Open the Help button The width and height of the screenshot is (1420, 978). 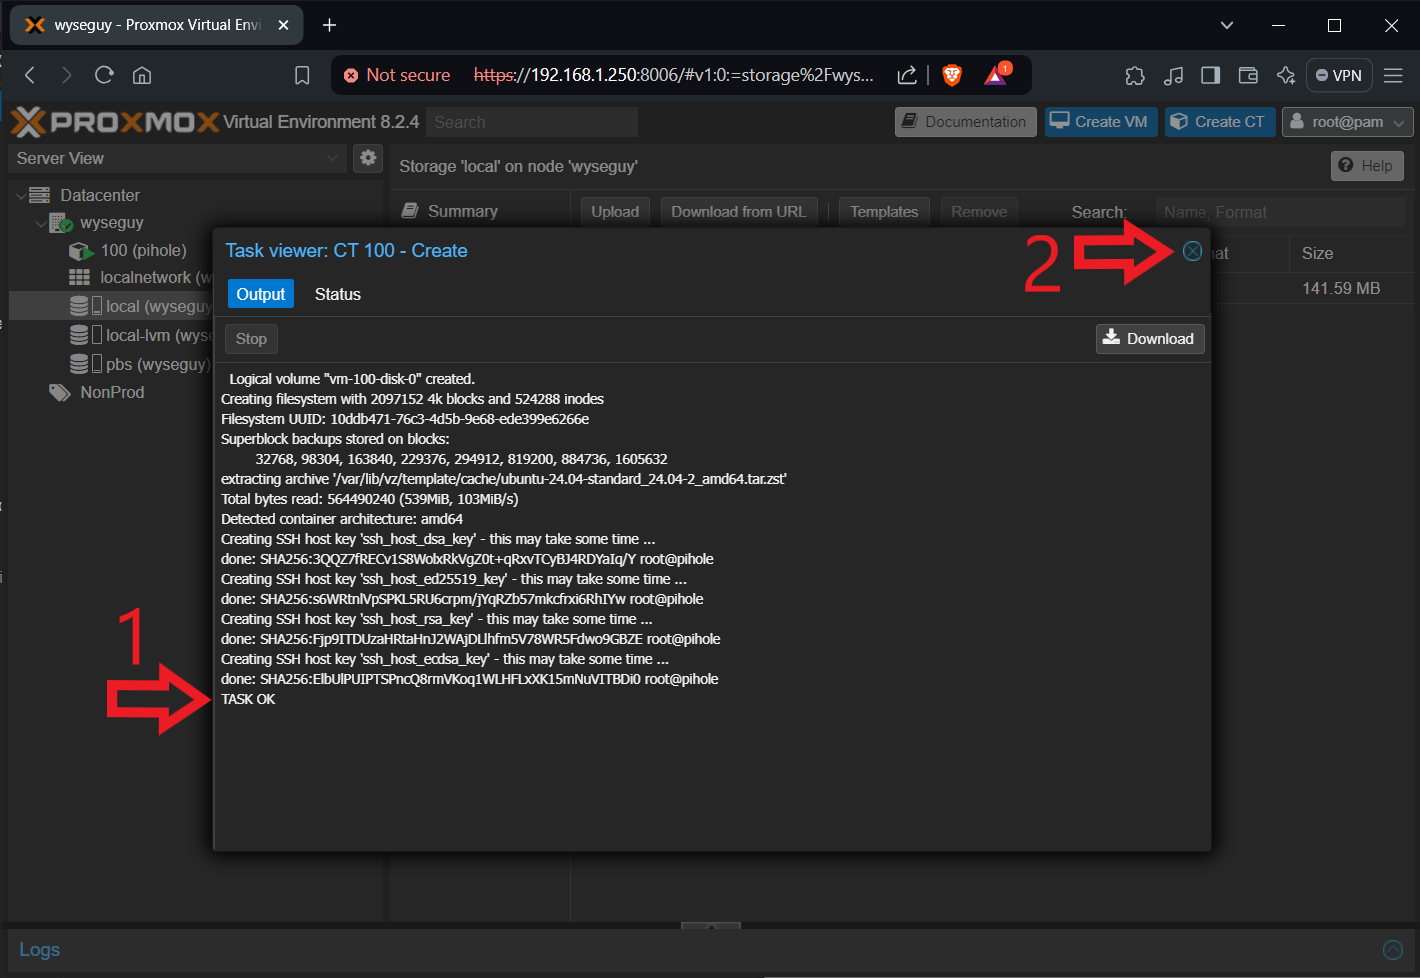[x=1367, y=166]
